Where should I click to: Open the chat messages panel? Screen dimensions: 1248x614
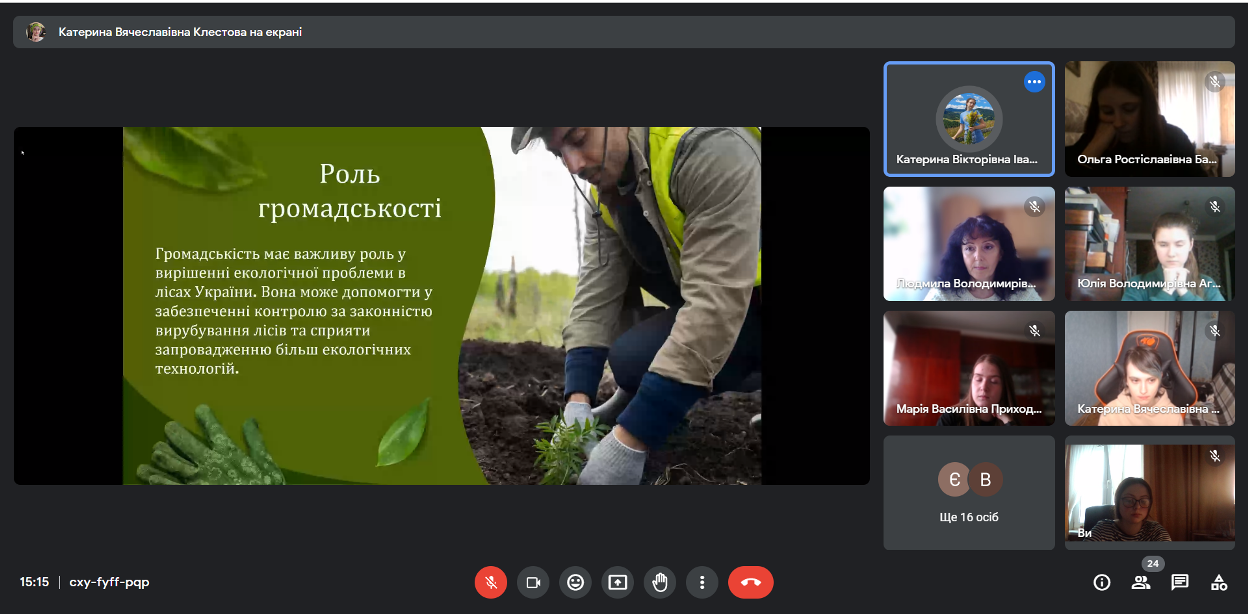click(1180, 582)
